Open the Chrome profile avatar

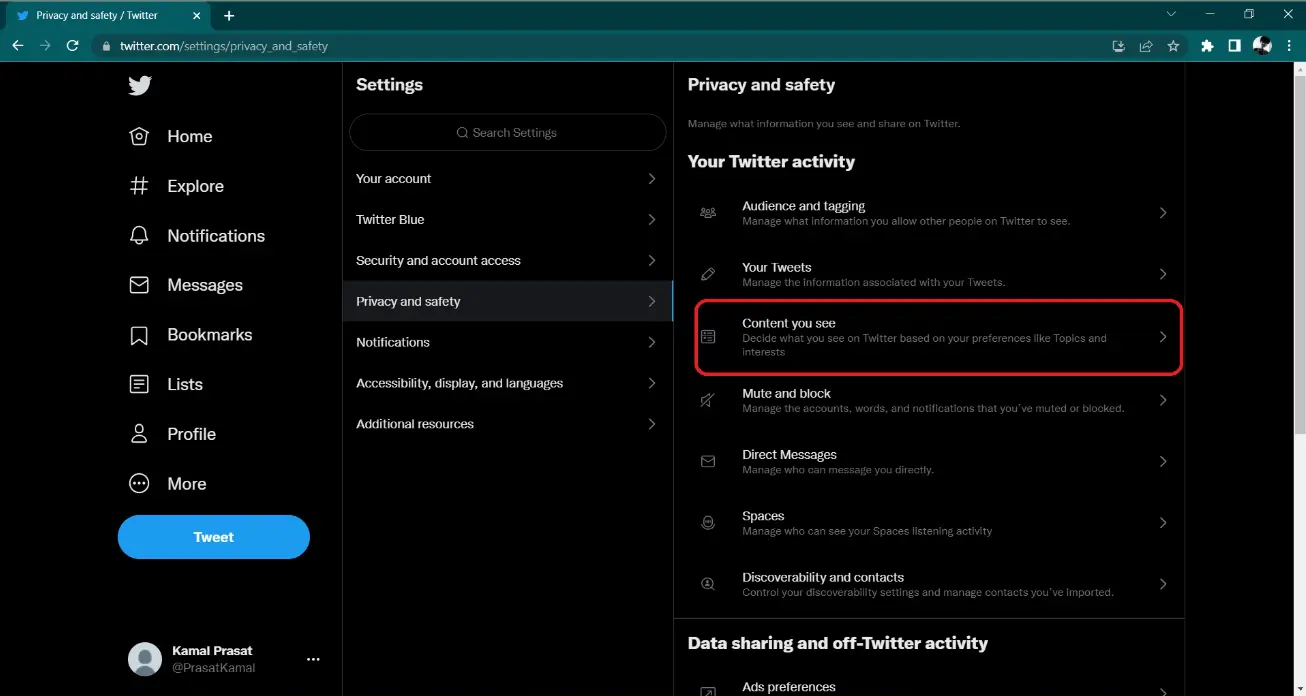[1262, 46]
